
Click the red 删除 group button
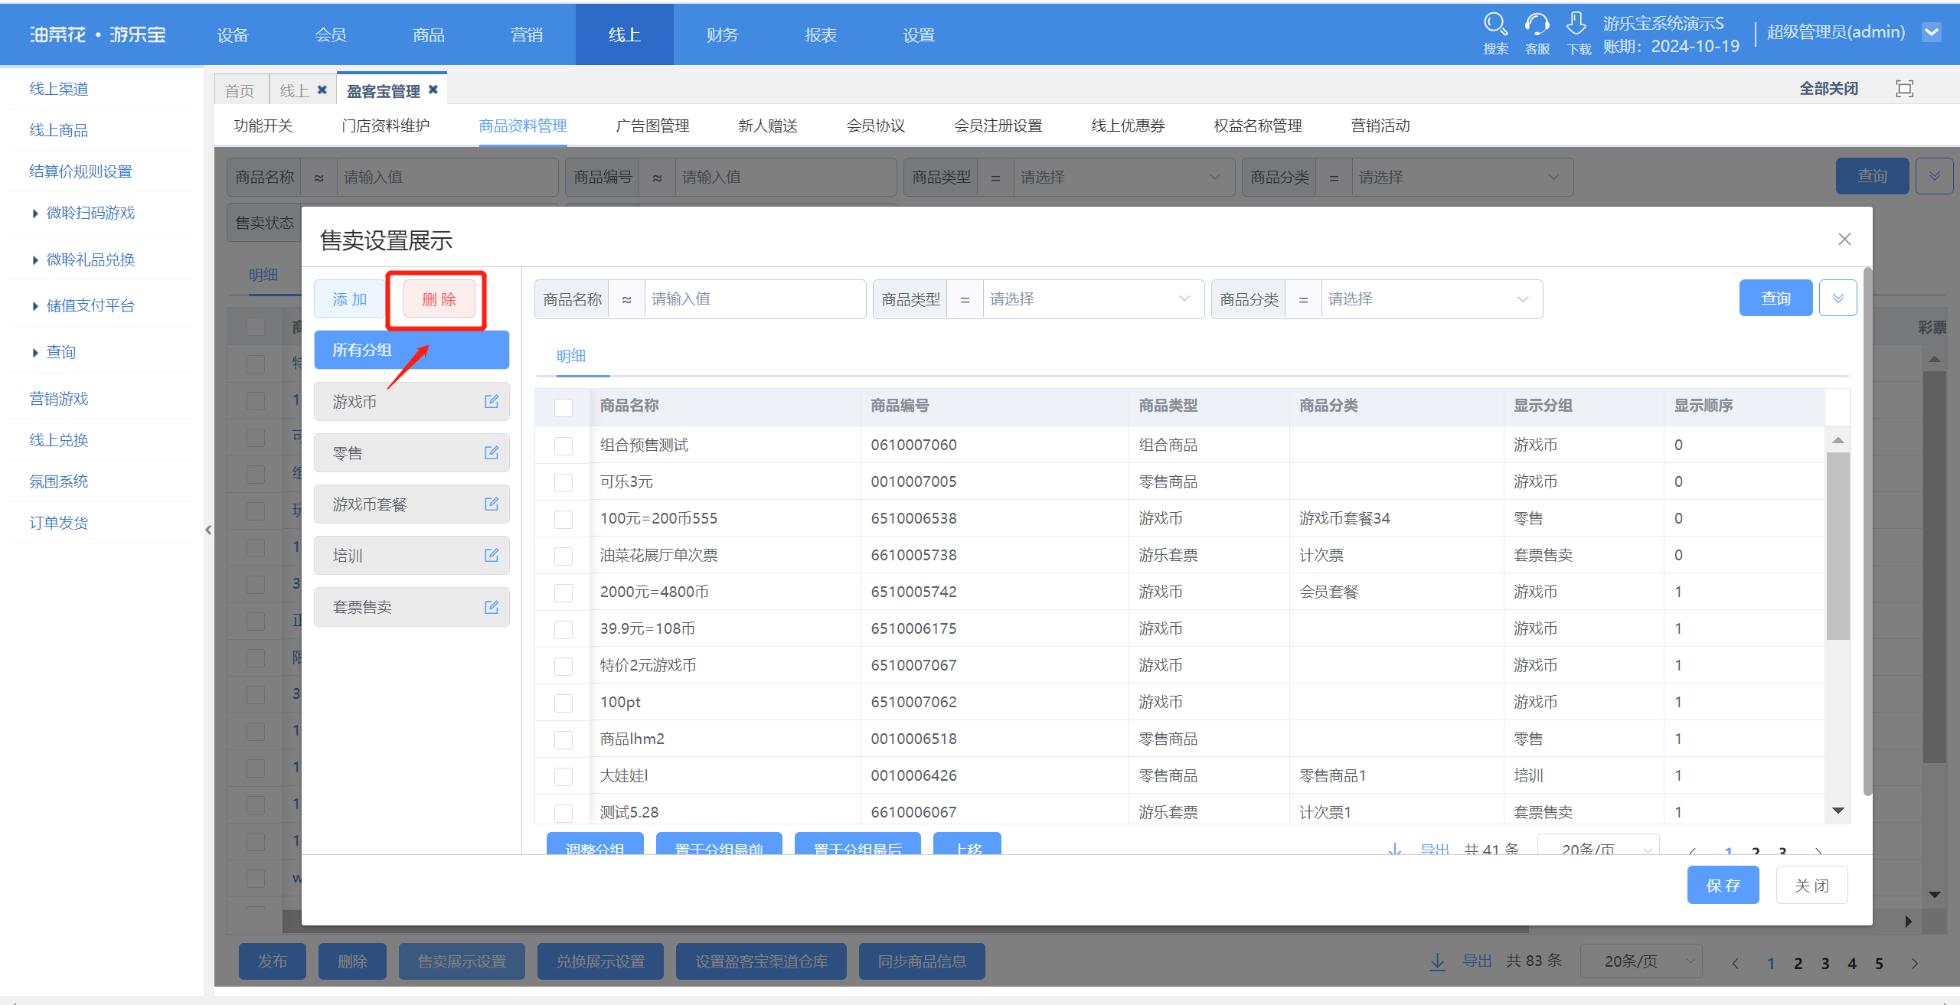coord(439,299)
